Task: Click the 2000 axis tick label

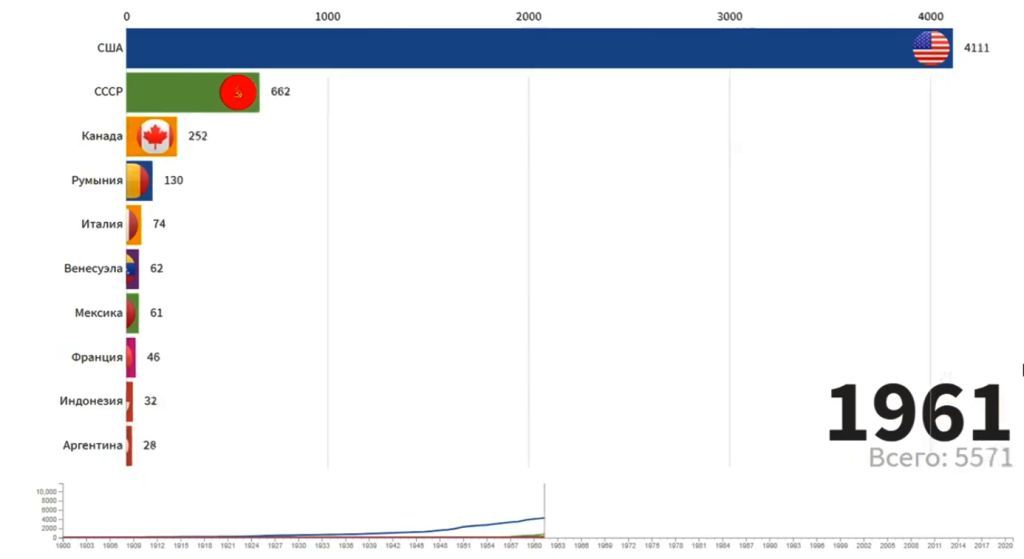Action: [x=528, y=17]
